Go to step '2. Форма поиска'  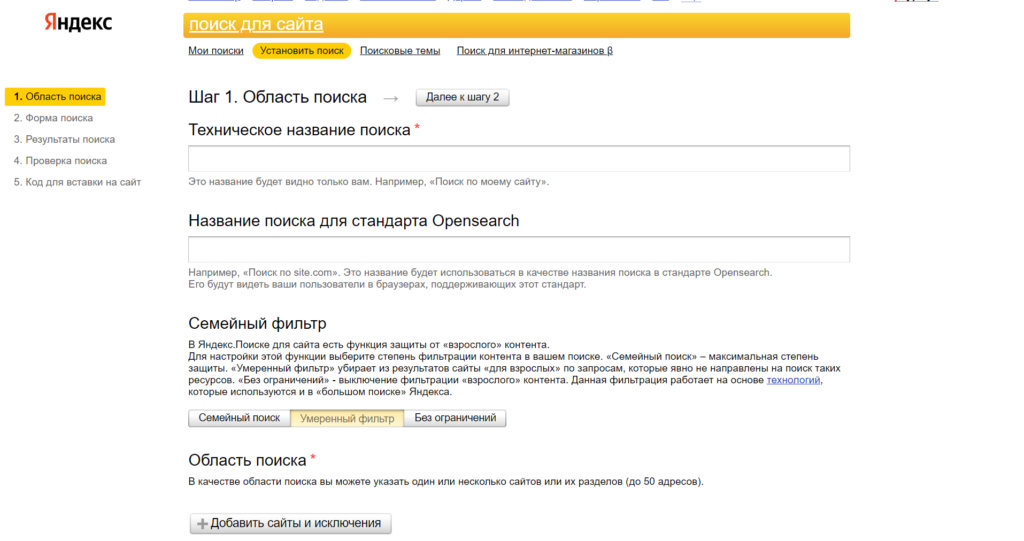tap(53, 118)
